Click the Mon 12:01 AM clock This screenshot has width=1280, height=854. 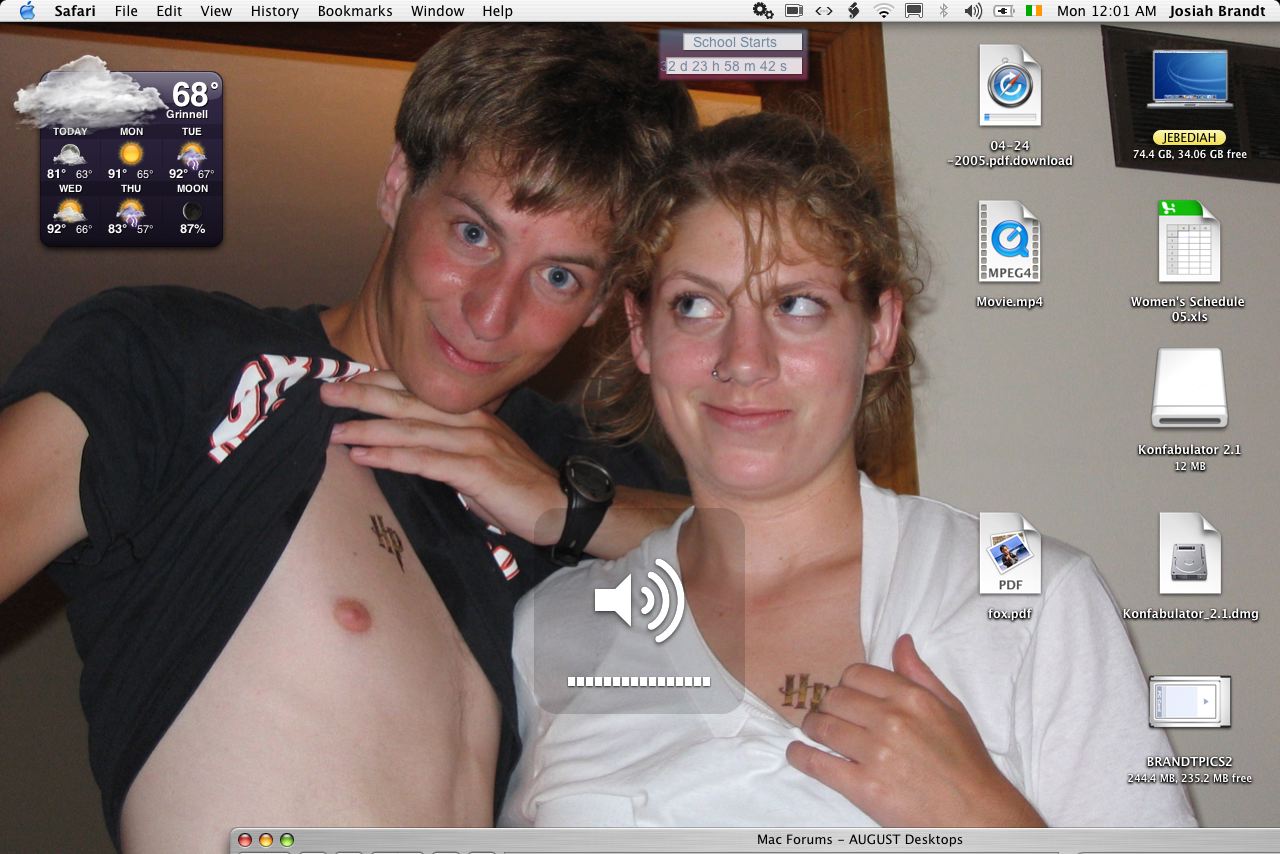pos(1106,11)
